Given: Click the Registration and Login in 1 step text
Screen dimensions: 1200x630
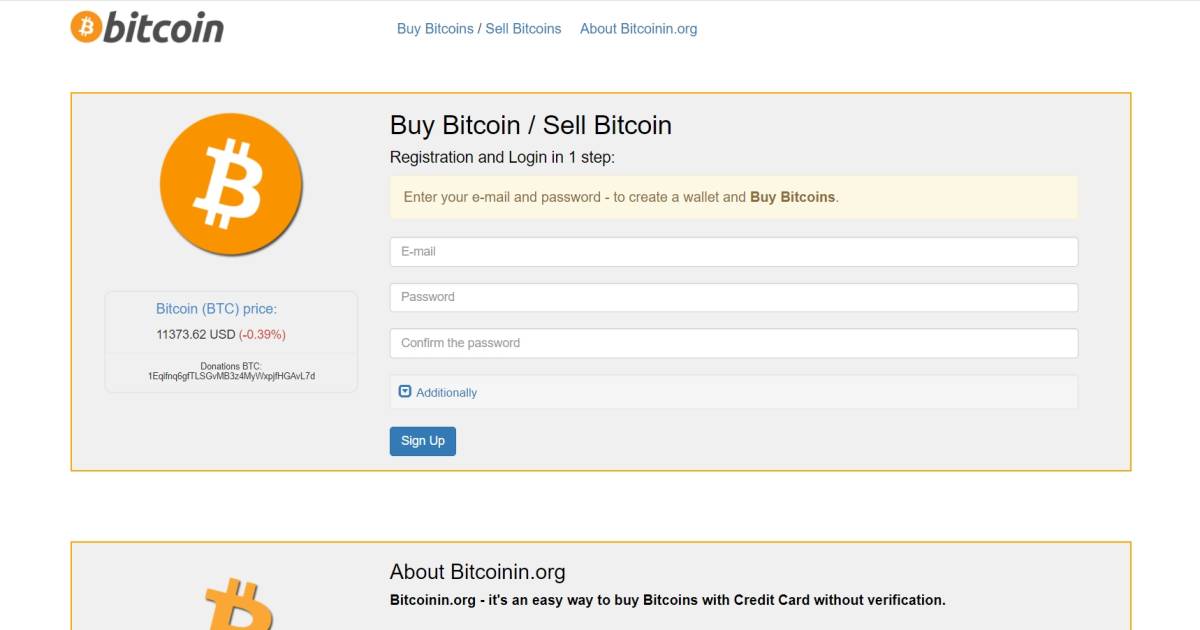Looking at the screenshot, I should [502, 157].
